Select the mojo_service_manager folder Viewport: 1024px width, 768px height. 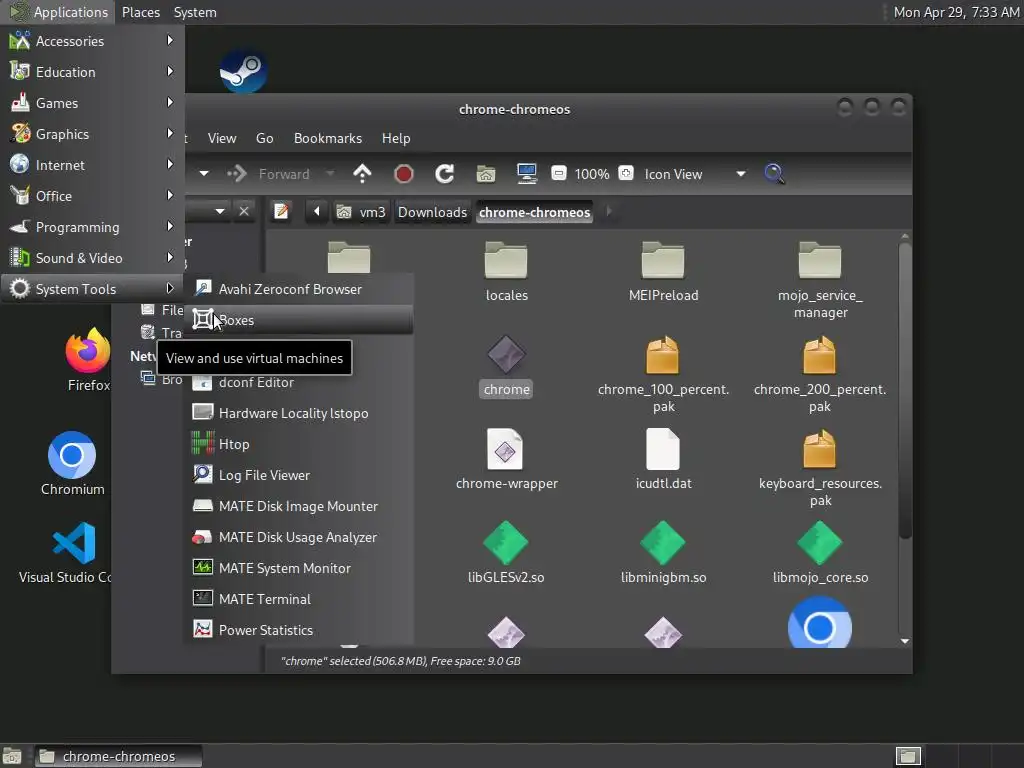[x=820, y=280]
